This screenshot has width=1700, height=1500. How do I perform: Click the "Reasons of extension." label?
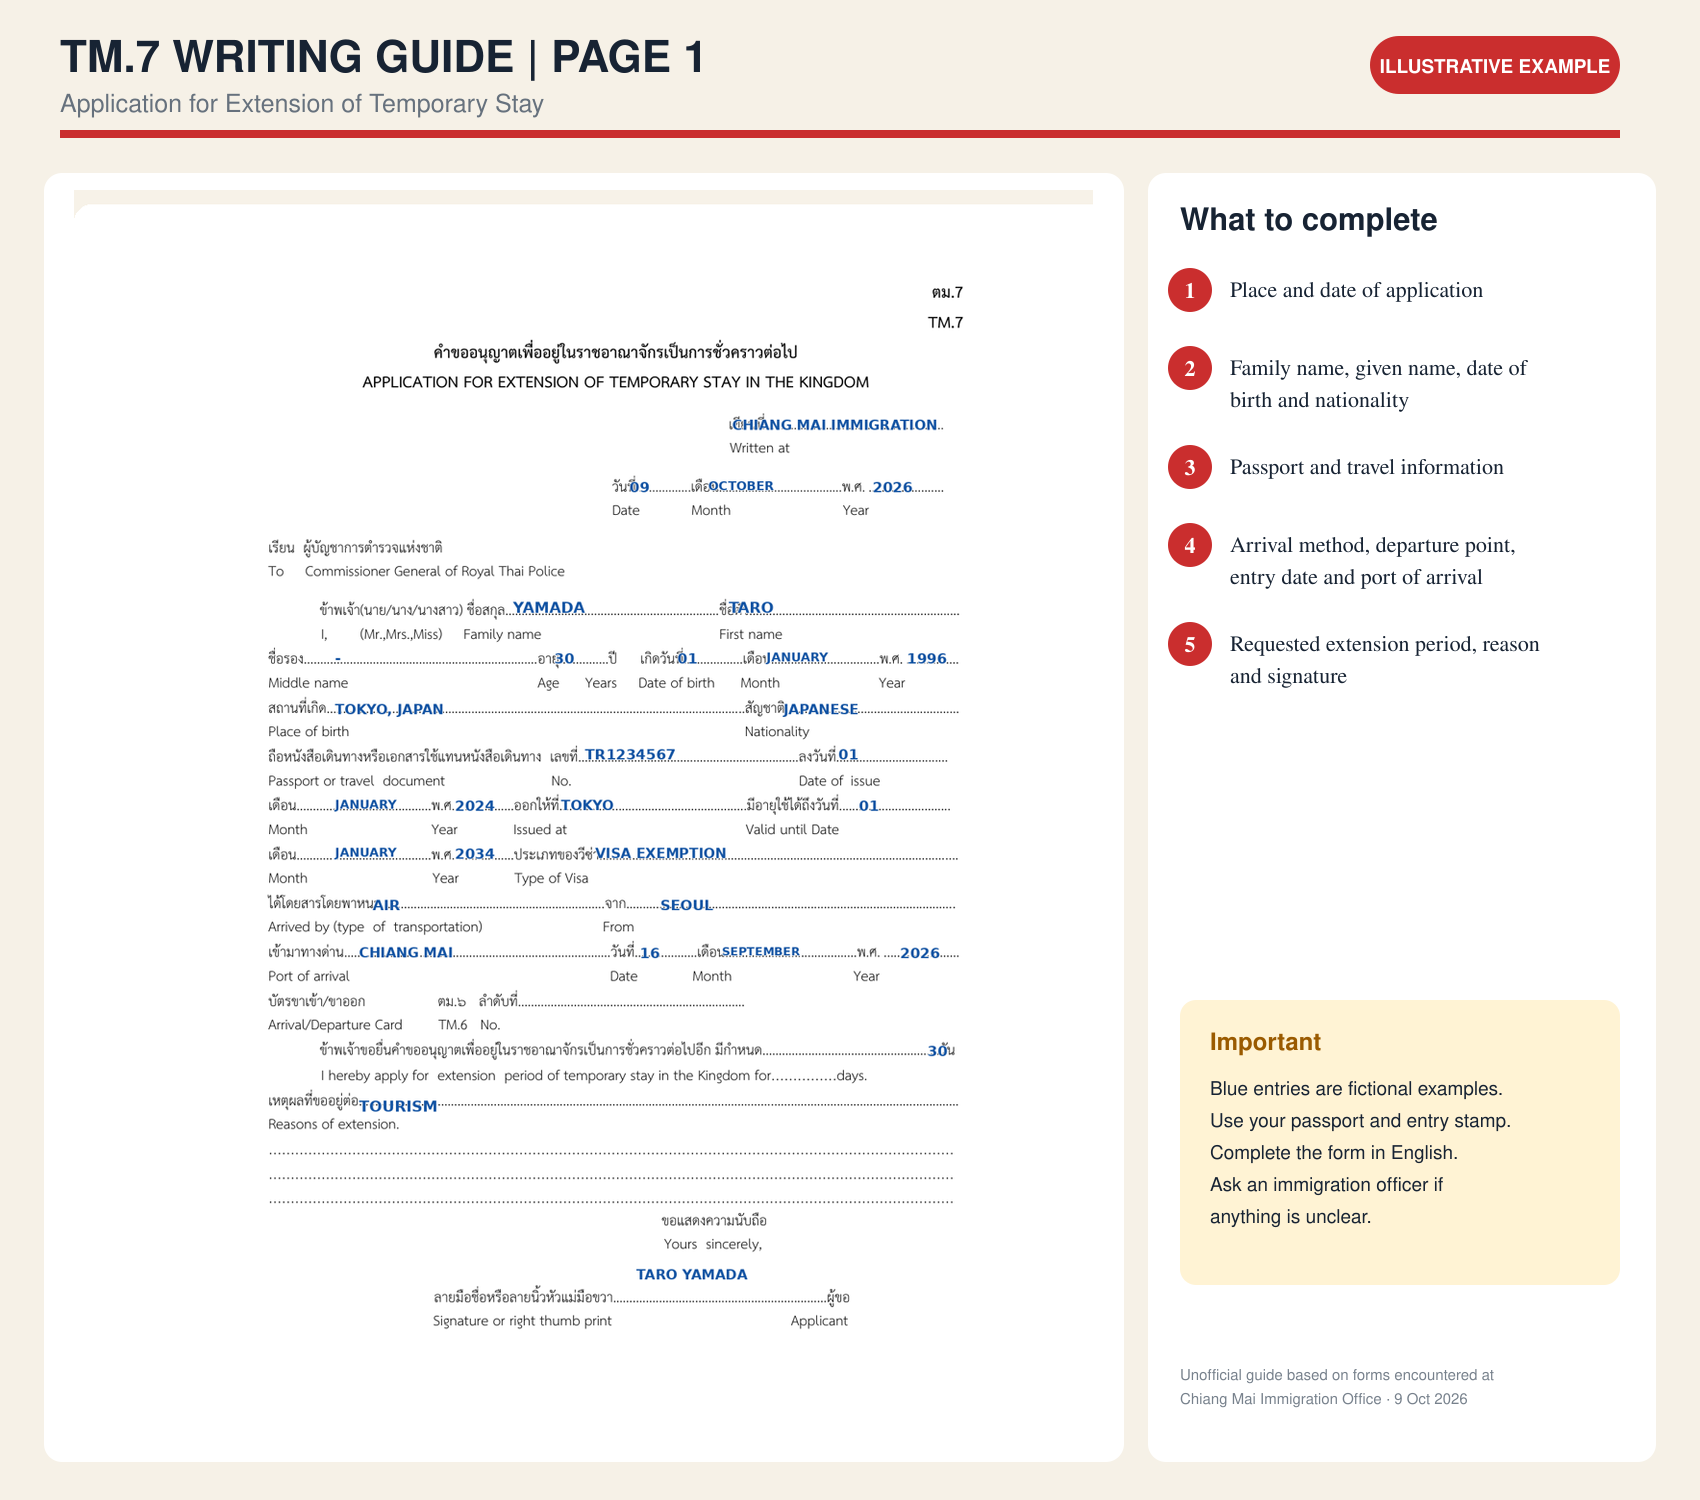[334, 1124]
